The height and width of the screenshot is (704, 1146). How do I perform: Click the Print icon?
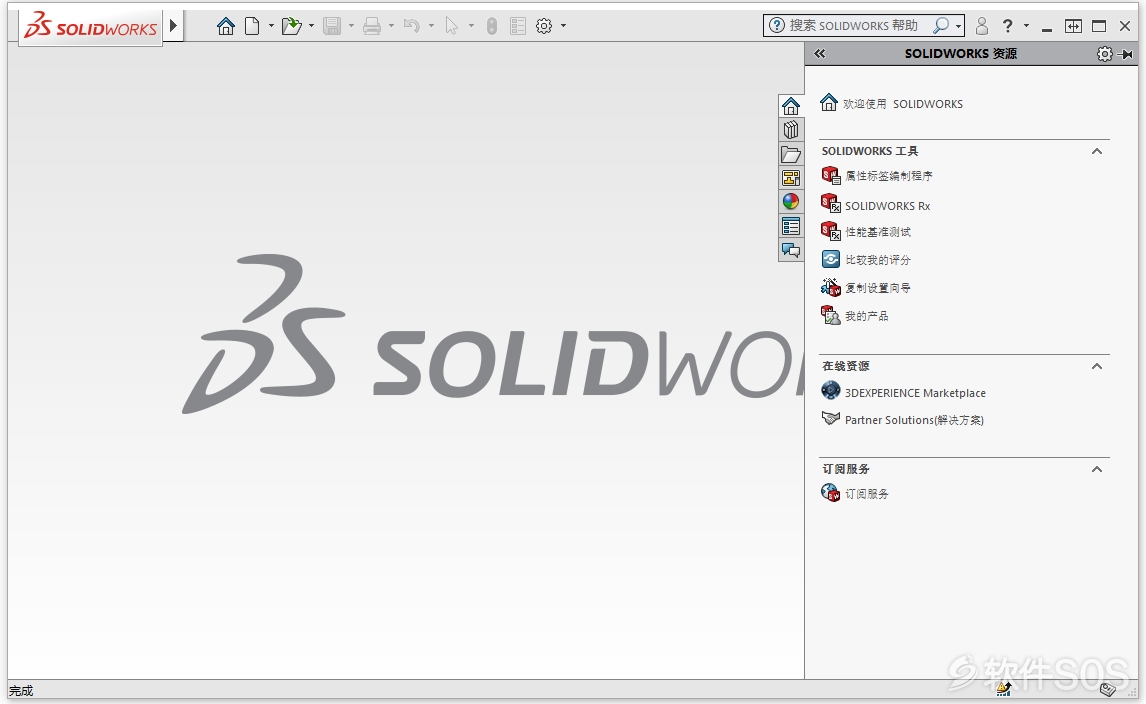(372, 26)
